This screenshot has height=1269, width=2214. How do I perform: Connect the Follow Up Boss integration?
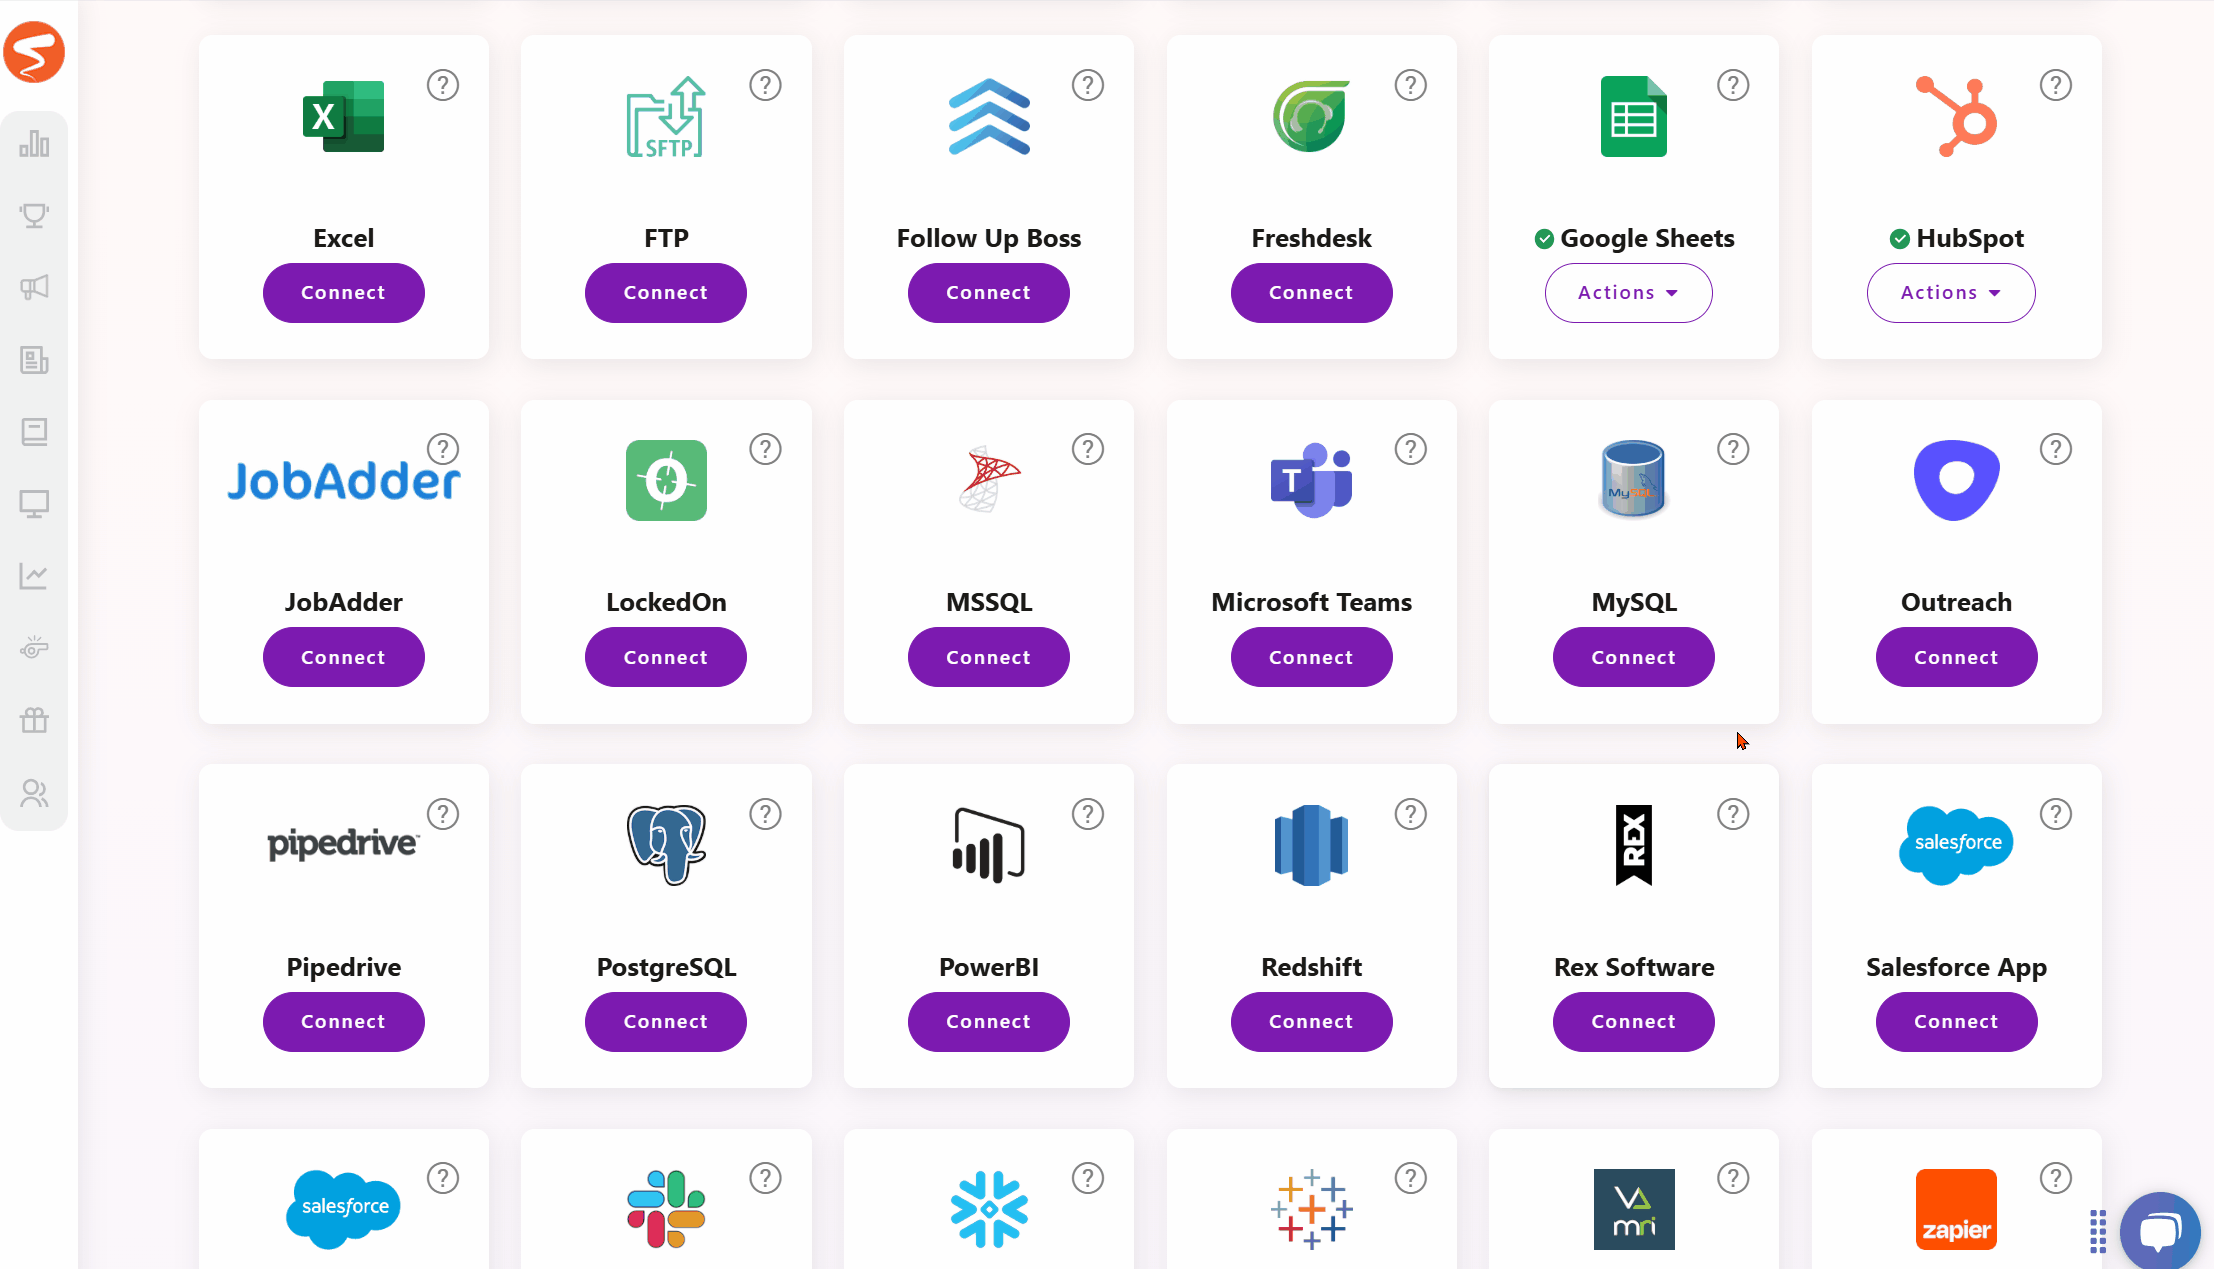(x=989, y=293)
